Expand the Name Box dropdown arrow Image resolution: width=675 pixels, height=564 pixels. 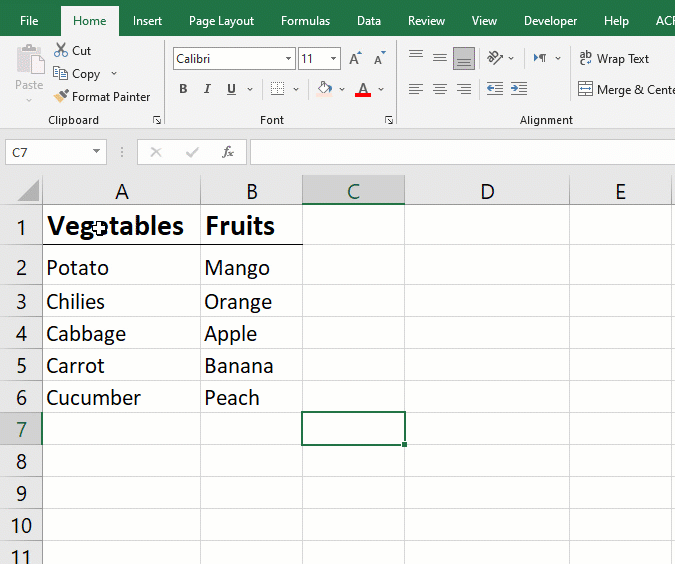(96, 152)
